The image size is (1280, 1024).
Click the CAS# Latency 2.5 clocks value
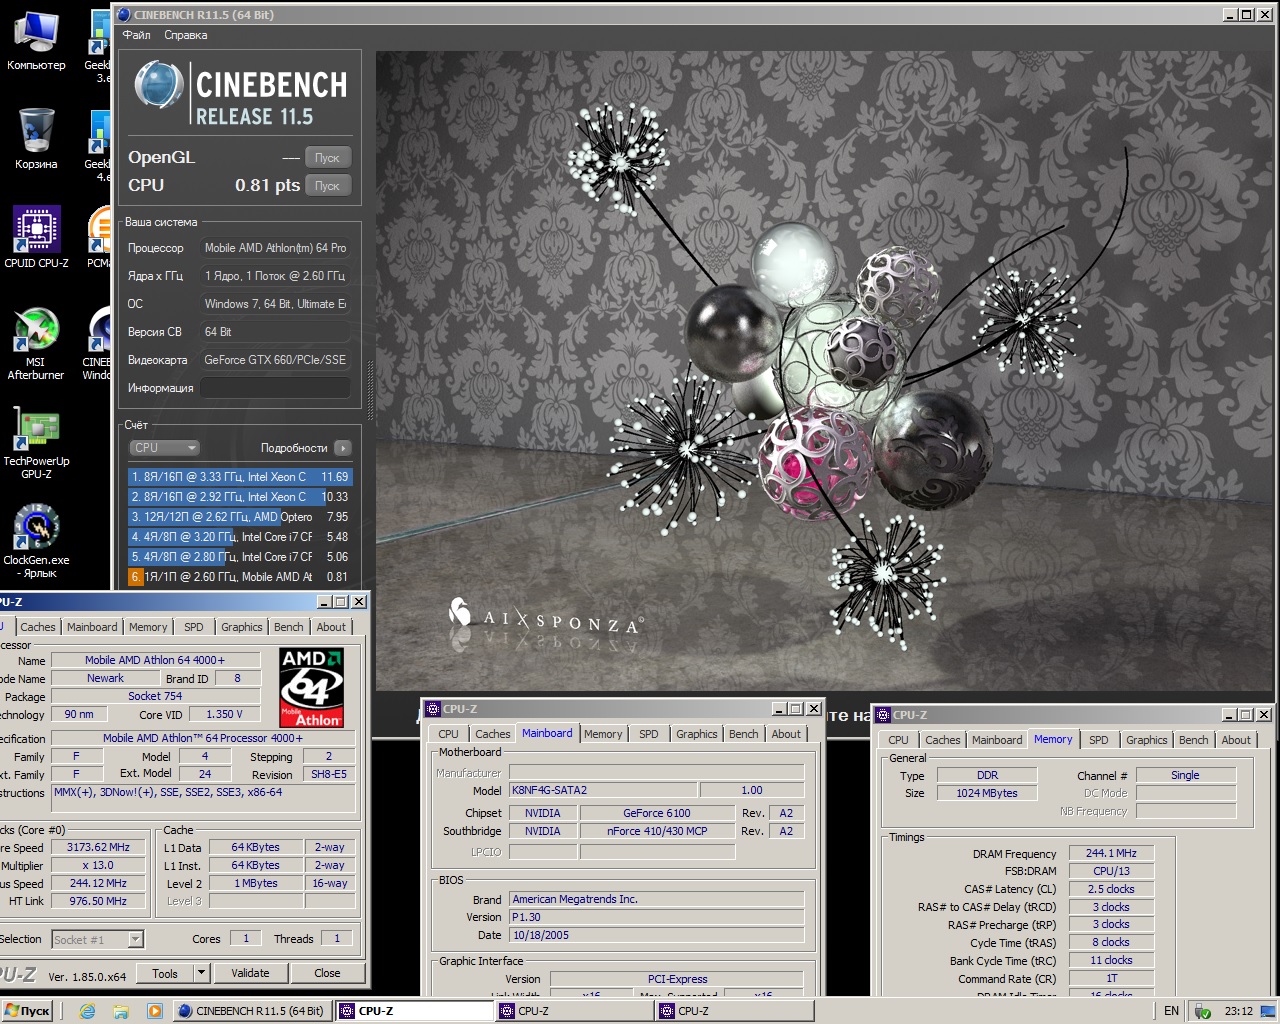pos(1111,889)
